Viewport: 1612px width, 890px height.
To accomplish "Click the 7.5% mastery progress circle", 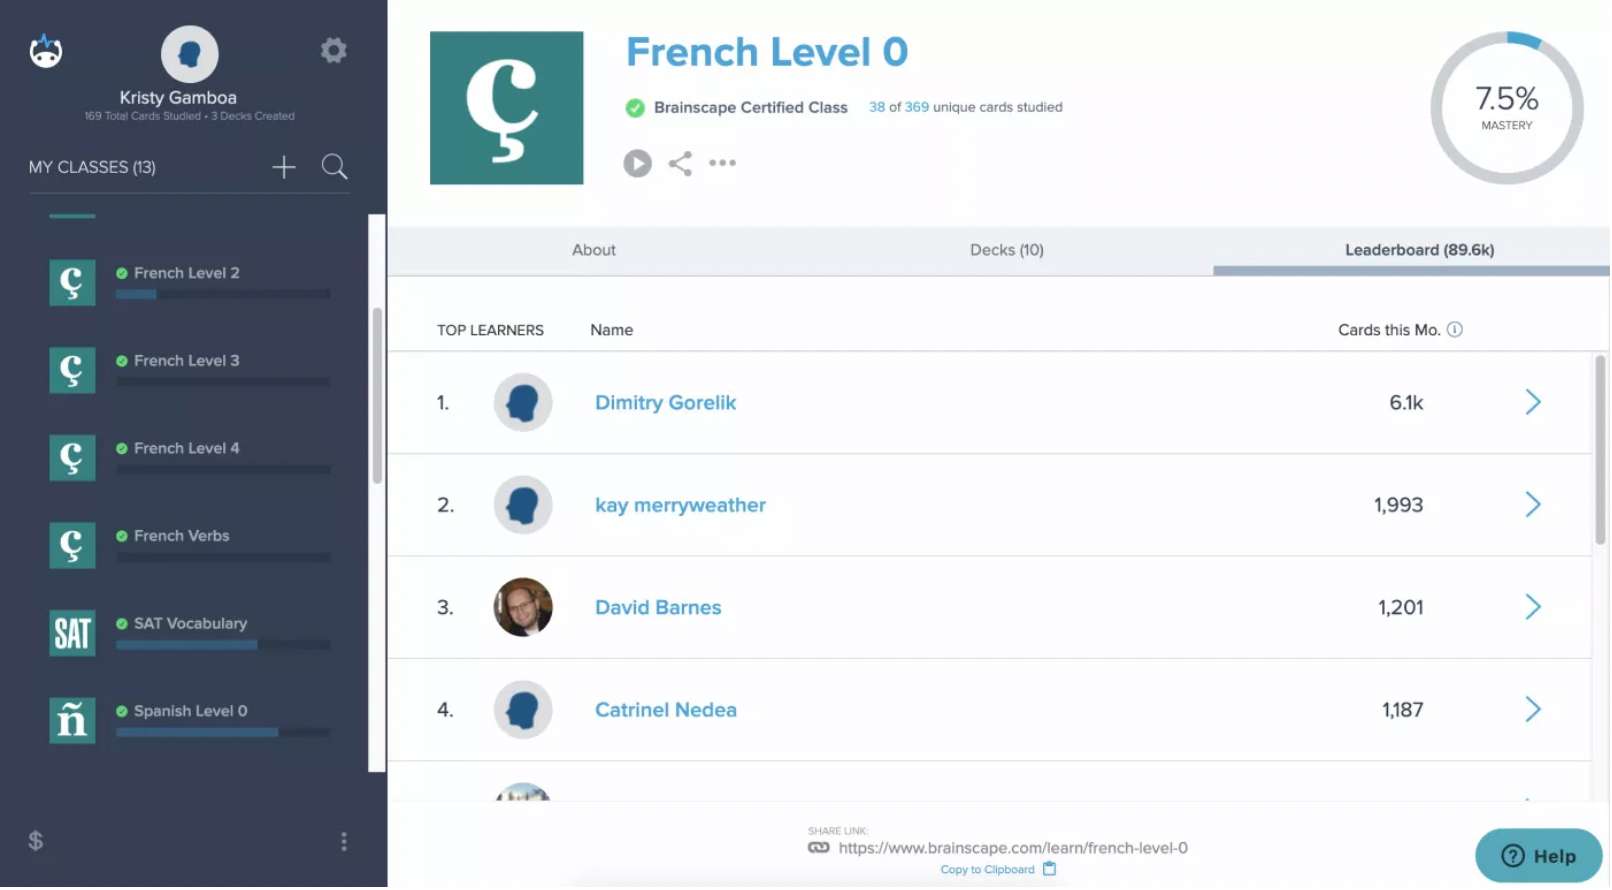I will (1507, 108).
